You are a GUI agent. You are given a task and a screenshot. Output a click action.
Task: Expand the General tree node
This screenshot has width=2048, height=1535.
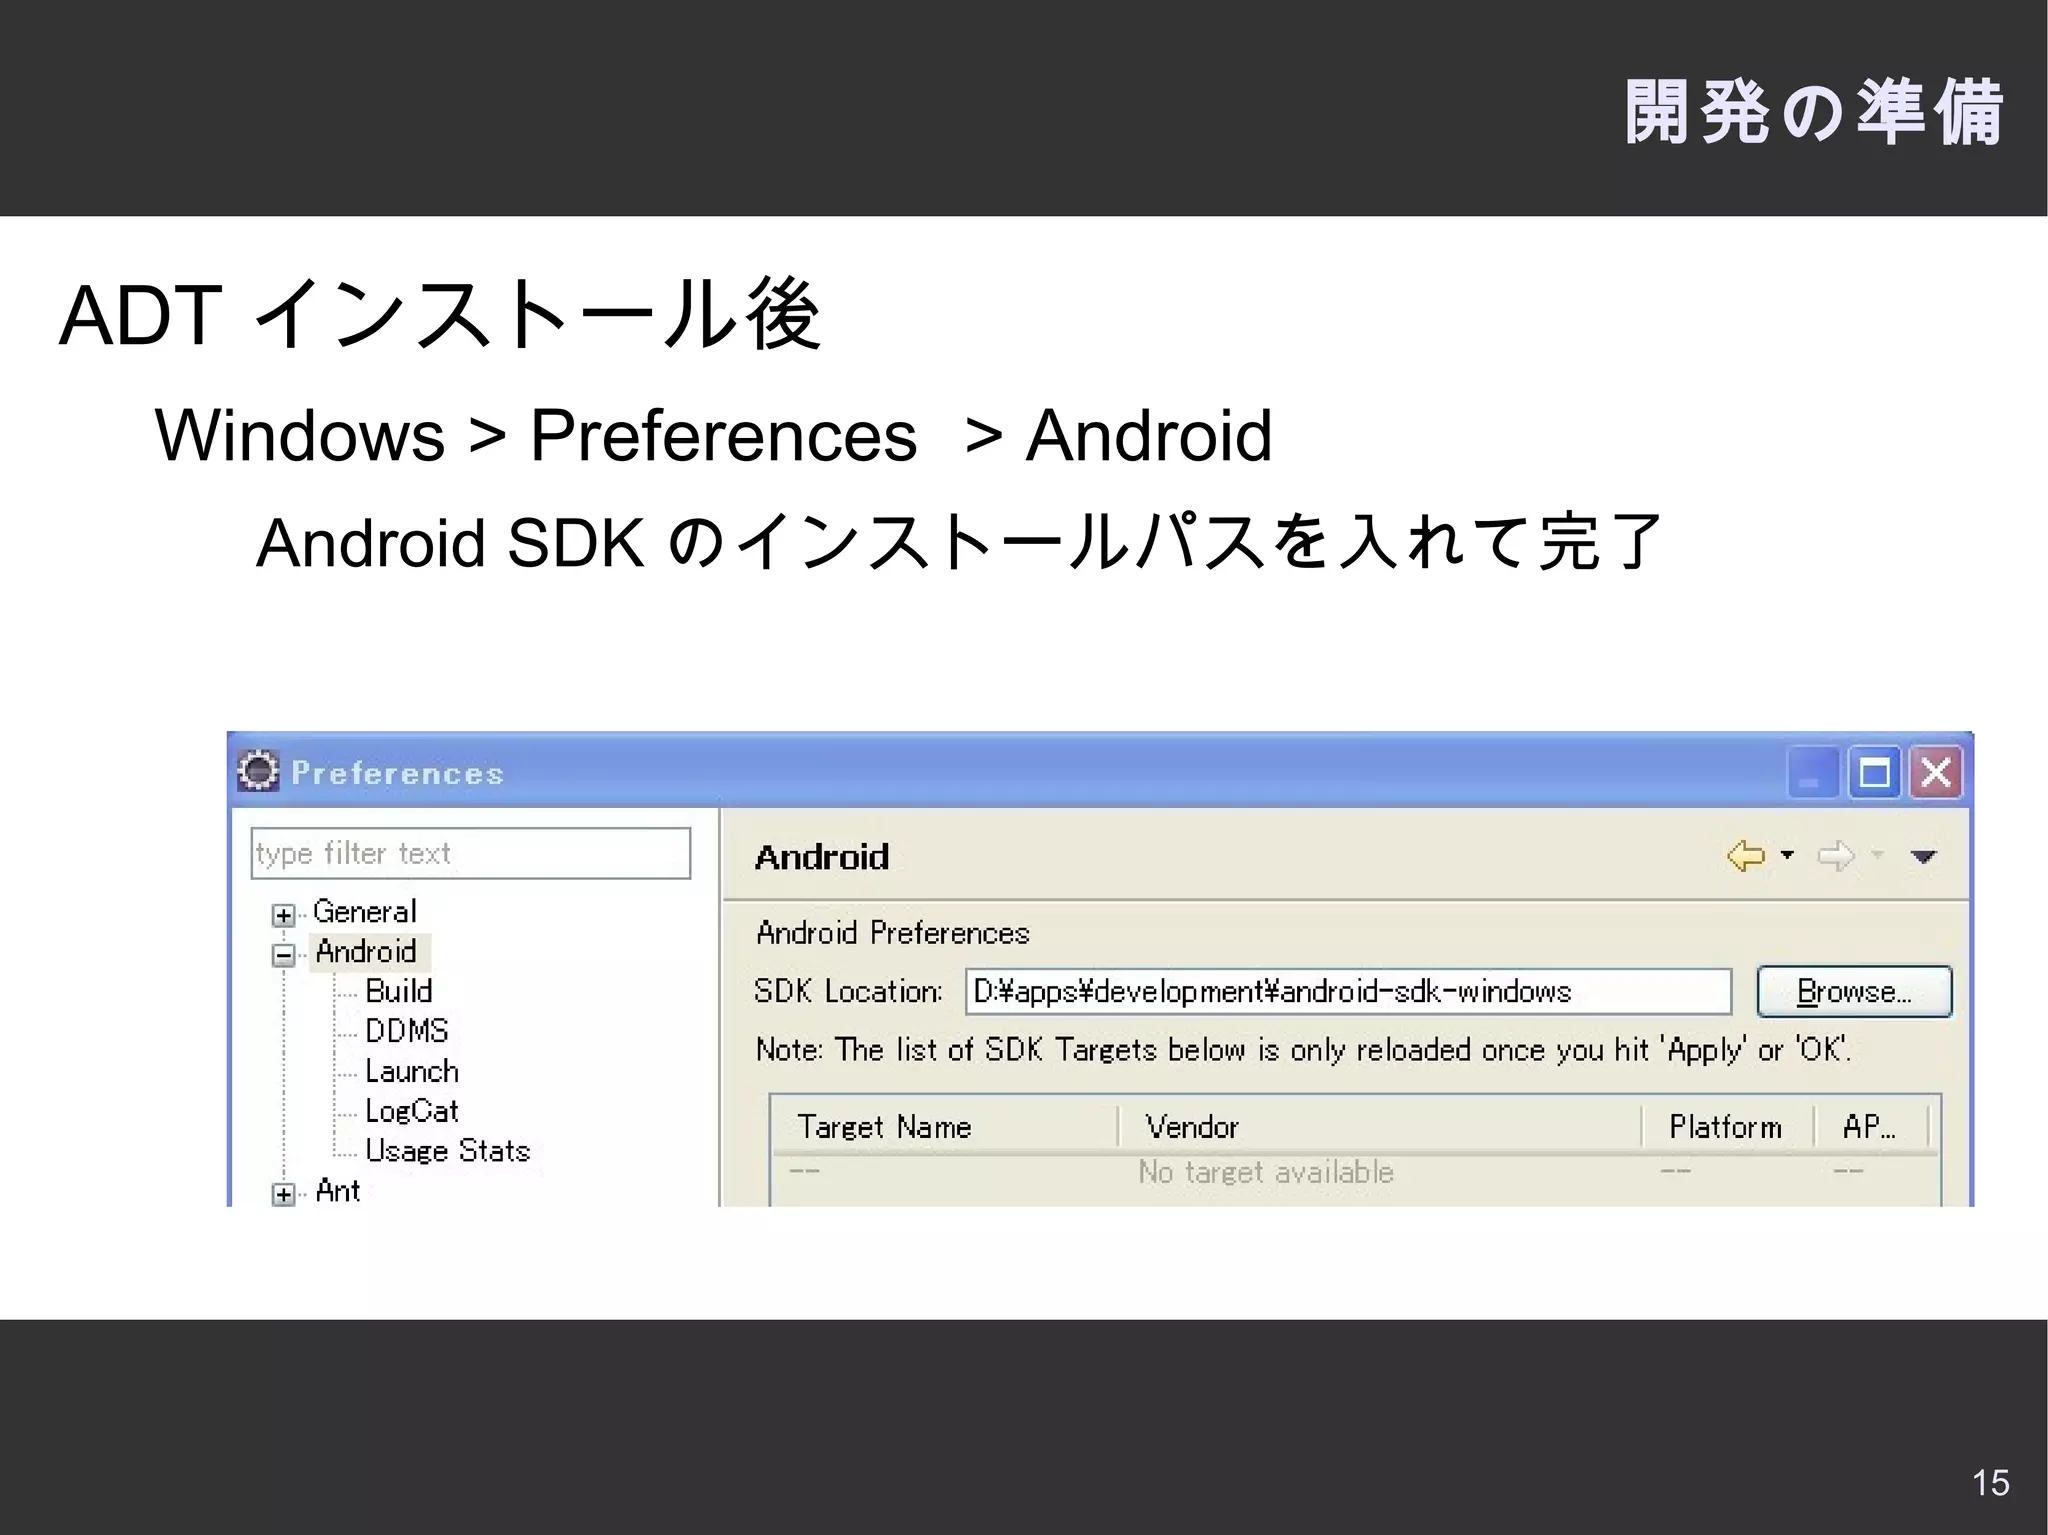tap(283, 915)
